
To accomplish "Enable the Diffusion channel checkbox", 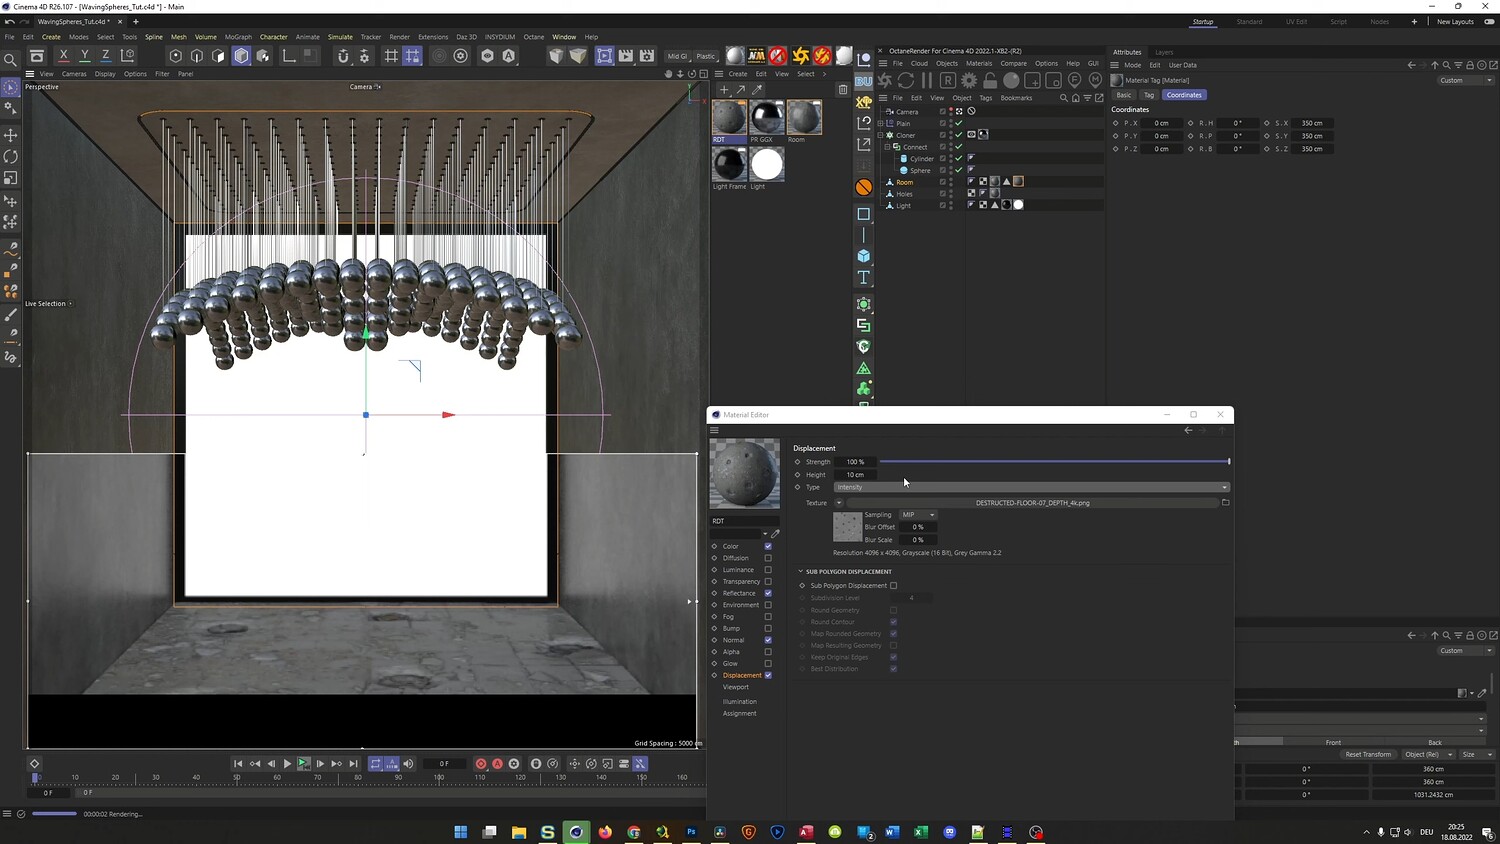I will click(768, 558).
